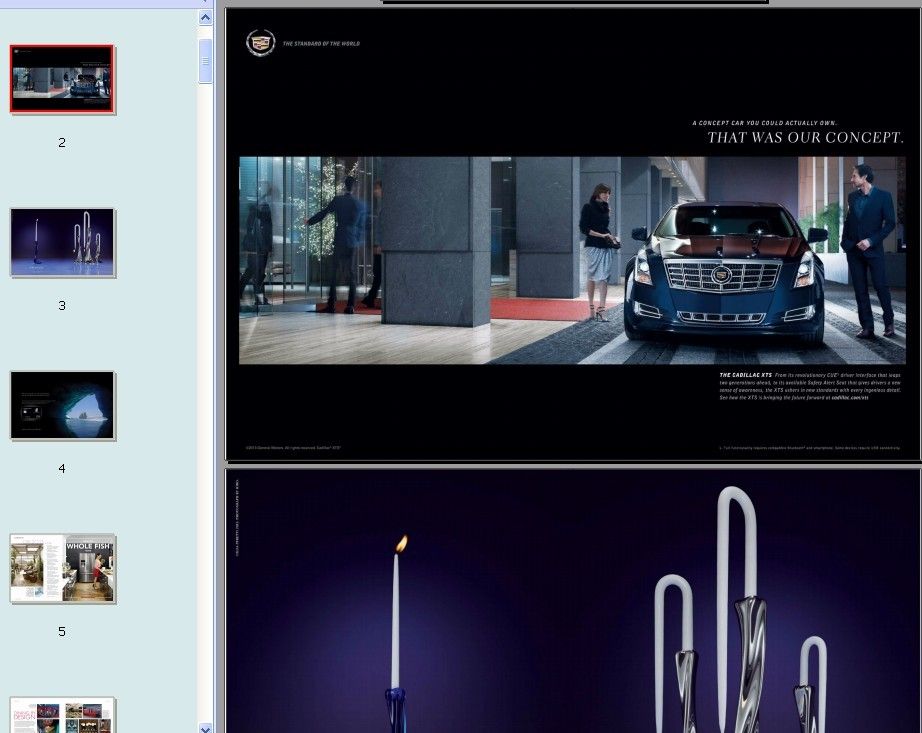
Task: Click the lit candle on the lower page
Action: point(397,611)
